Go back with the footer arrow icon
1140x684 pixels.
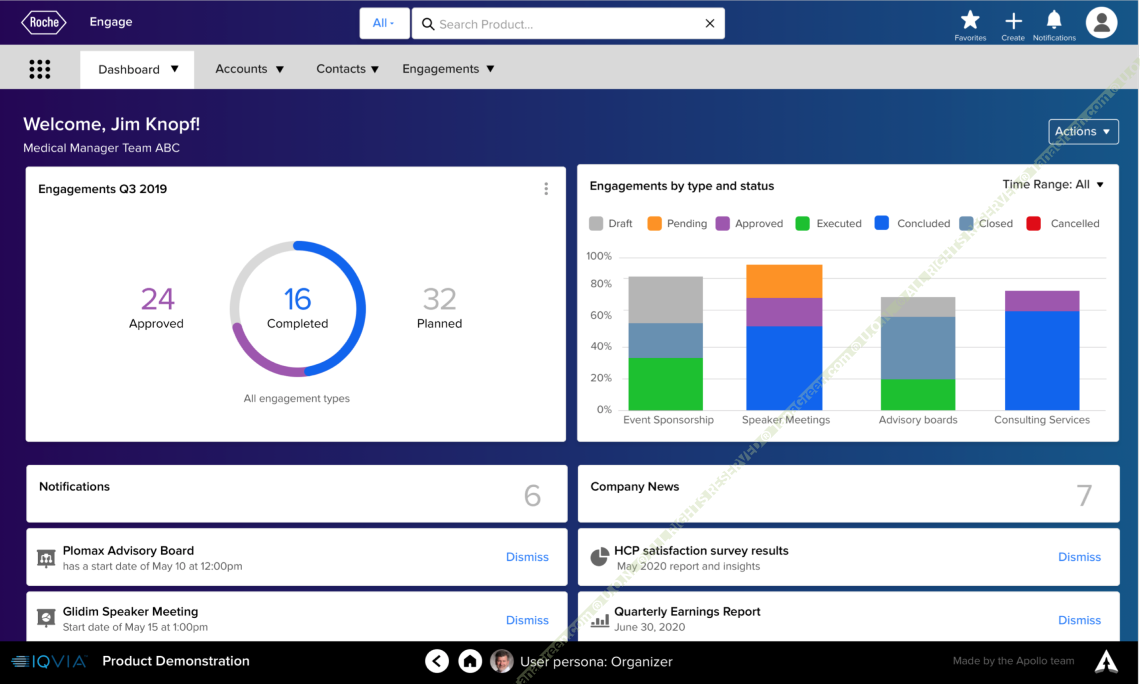pyautogui.click(x=437, y=661)
